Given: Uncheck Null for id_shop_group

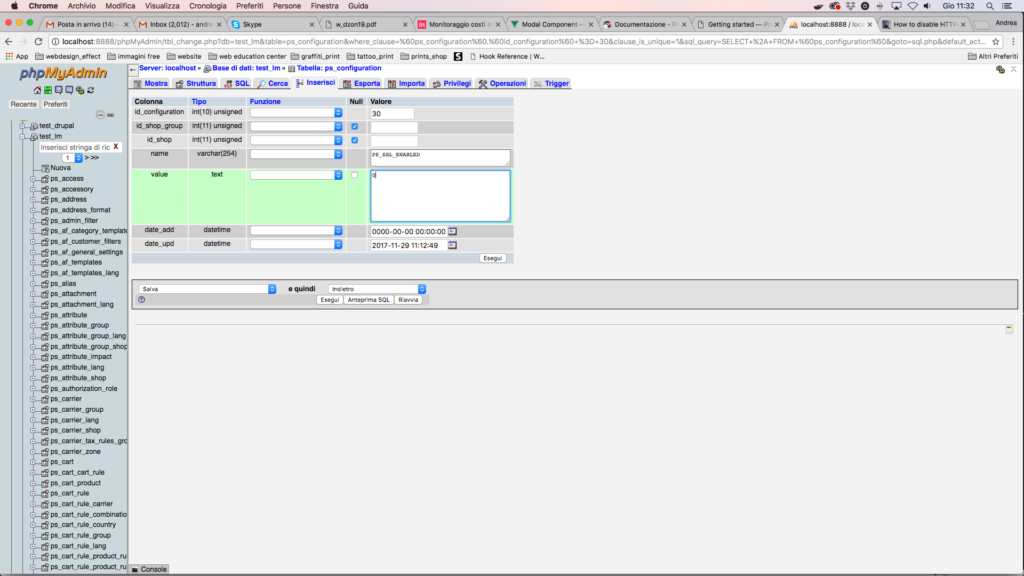Looking at the screenshot, I should pyautogui.click(x=355, y=126).
